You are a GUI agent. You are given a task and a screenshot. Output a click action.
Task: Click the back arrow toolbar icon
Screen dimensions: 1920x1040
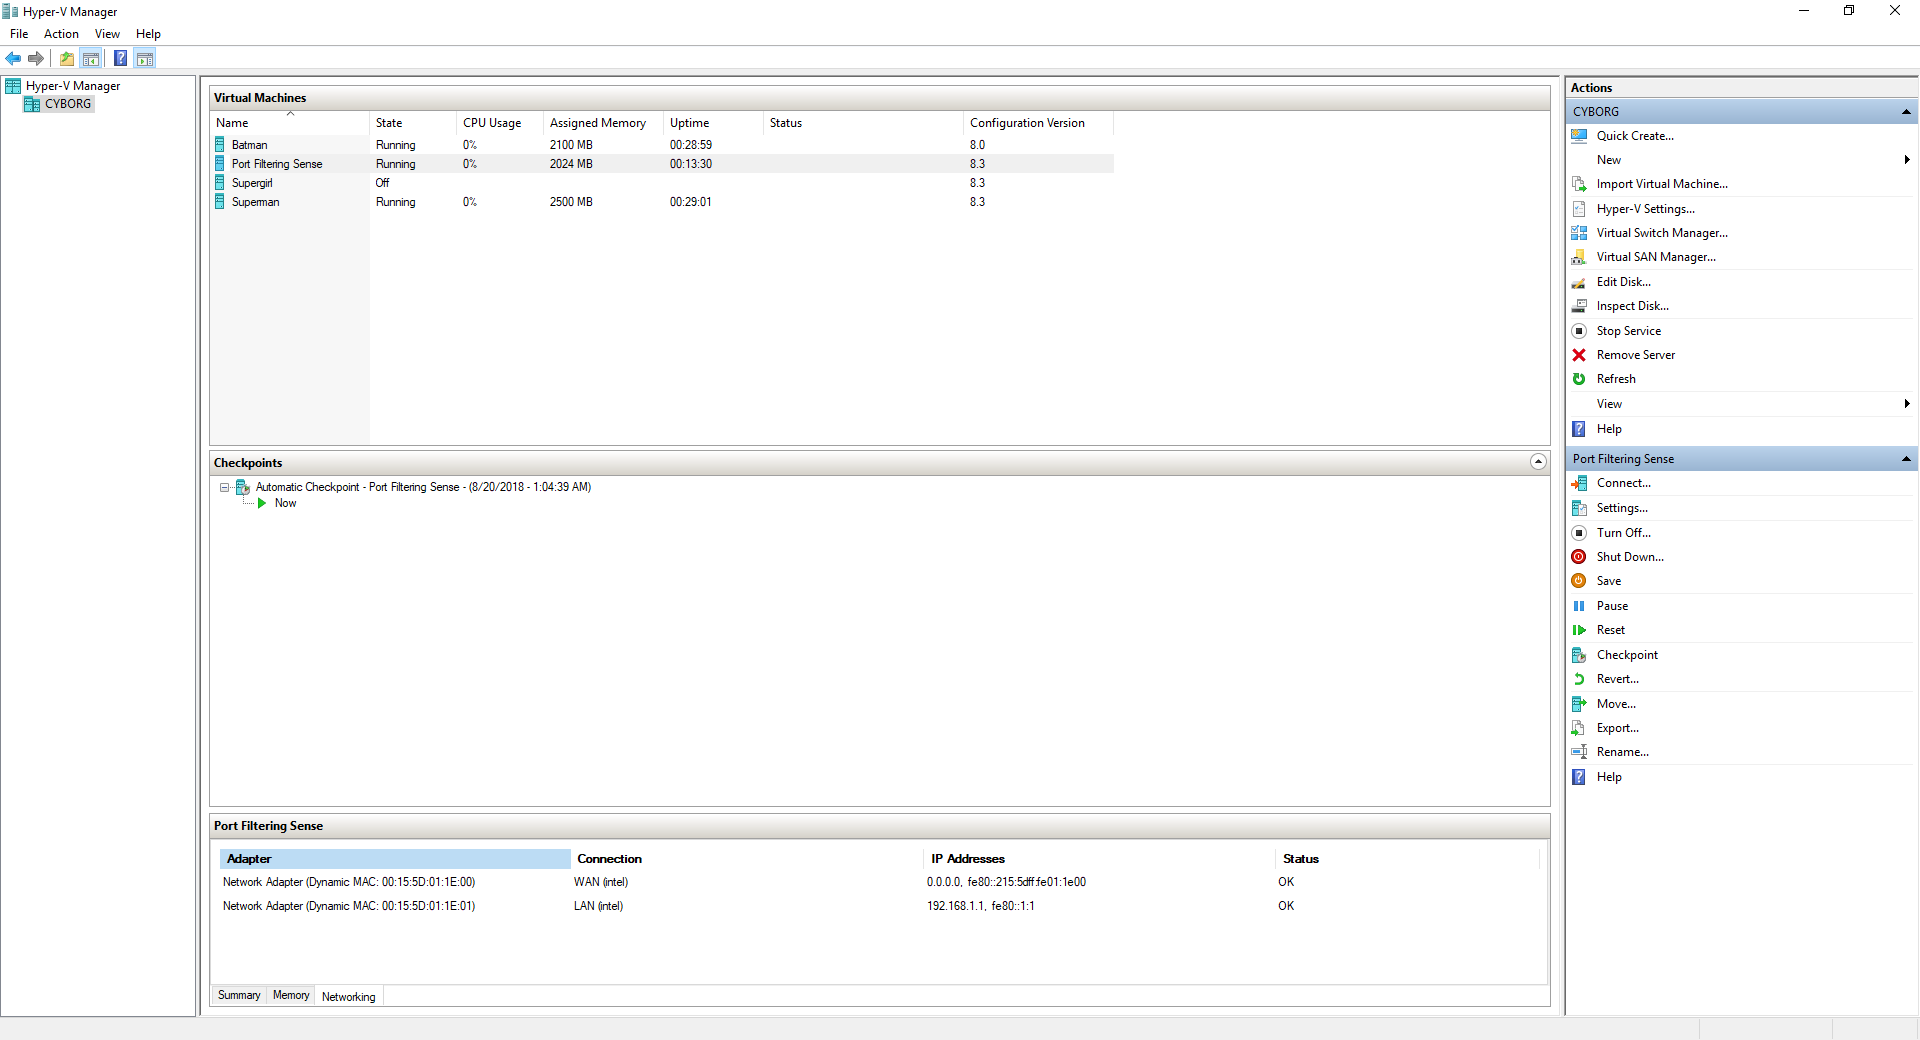tap(13, 59)
